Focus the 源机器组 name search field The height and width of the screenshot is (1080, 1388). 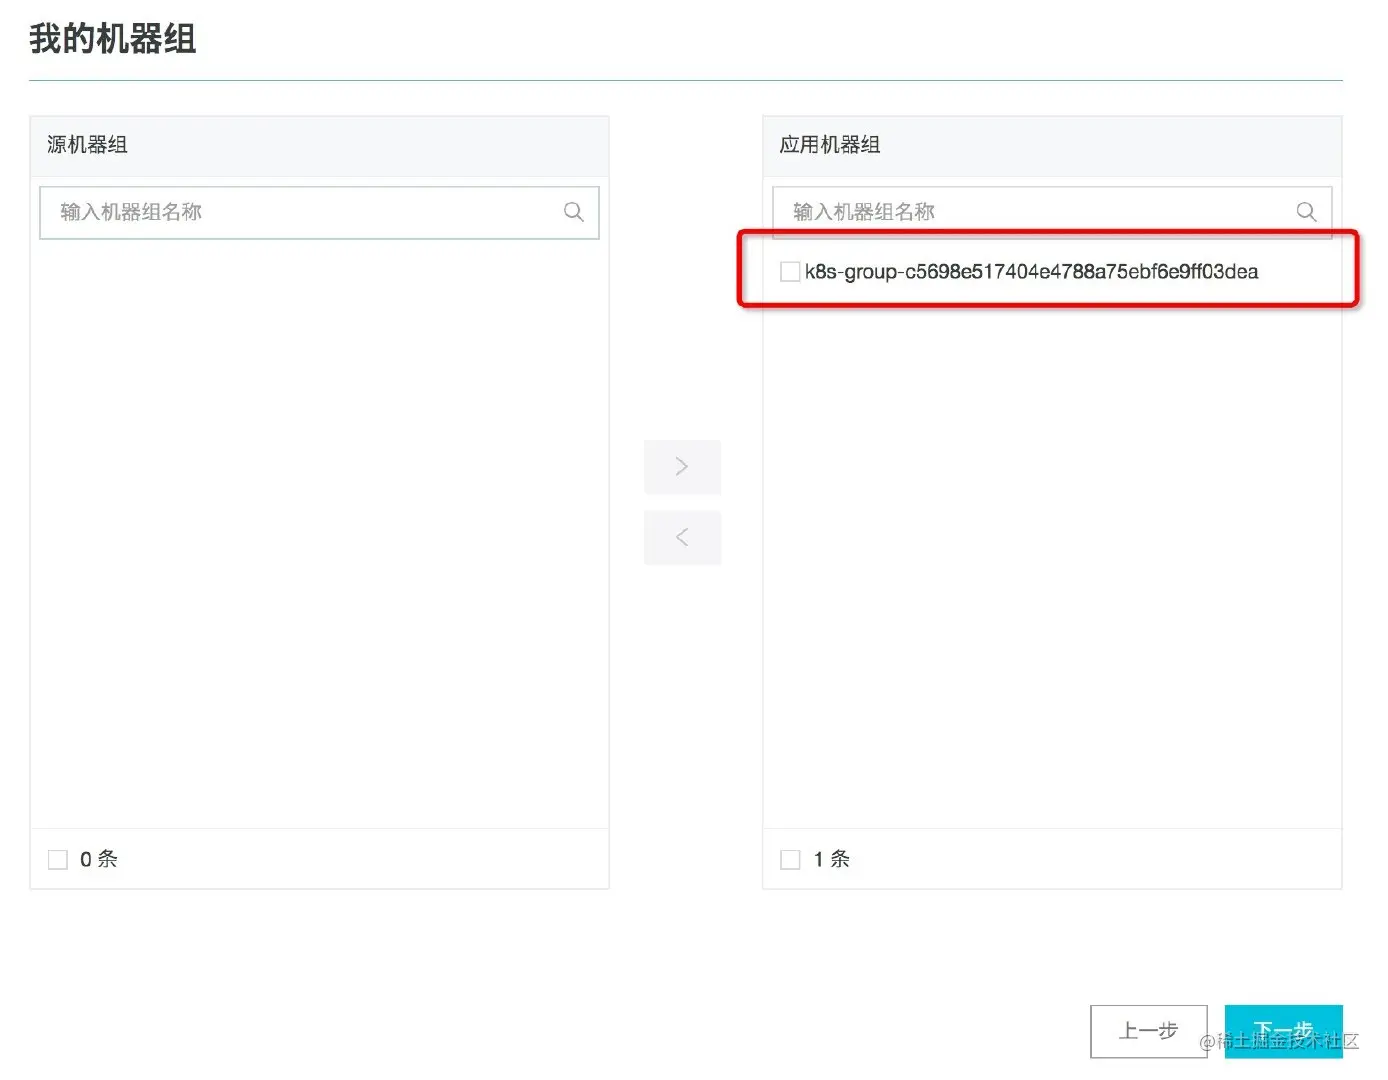pyautogui.click(x=319, y=212)
